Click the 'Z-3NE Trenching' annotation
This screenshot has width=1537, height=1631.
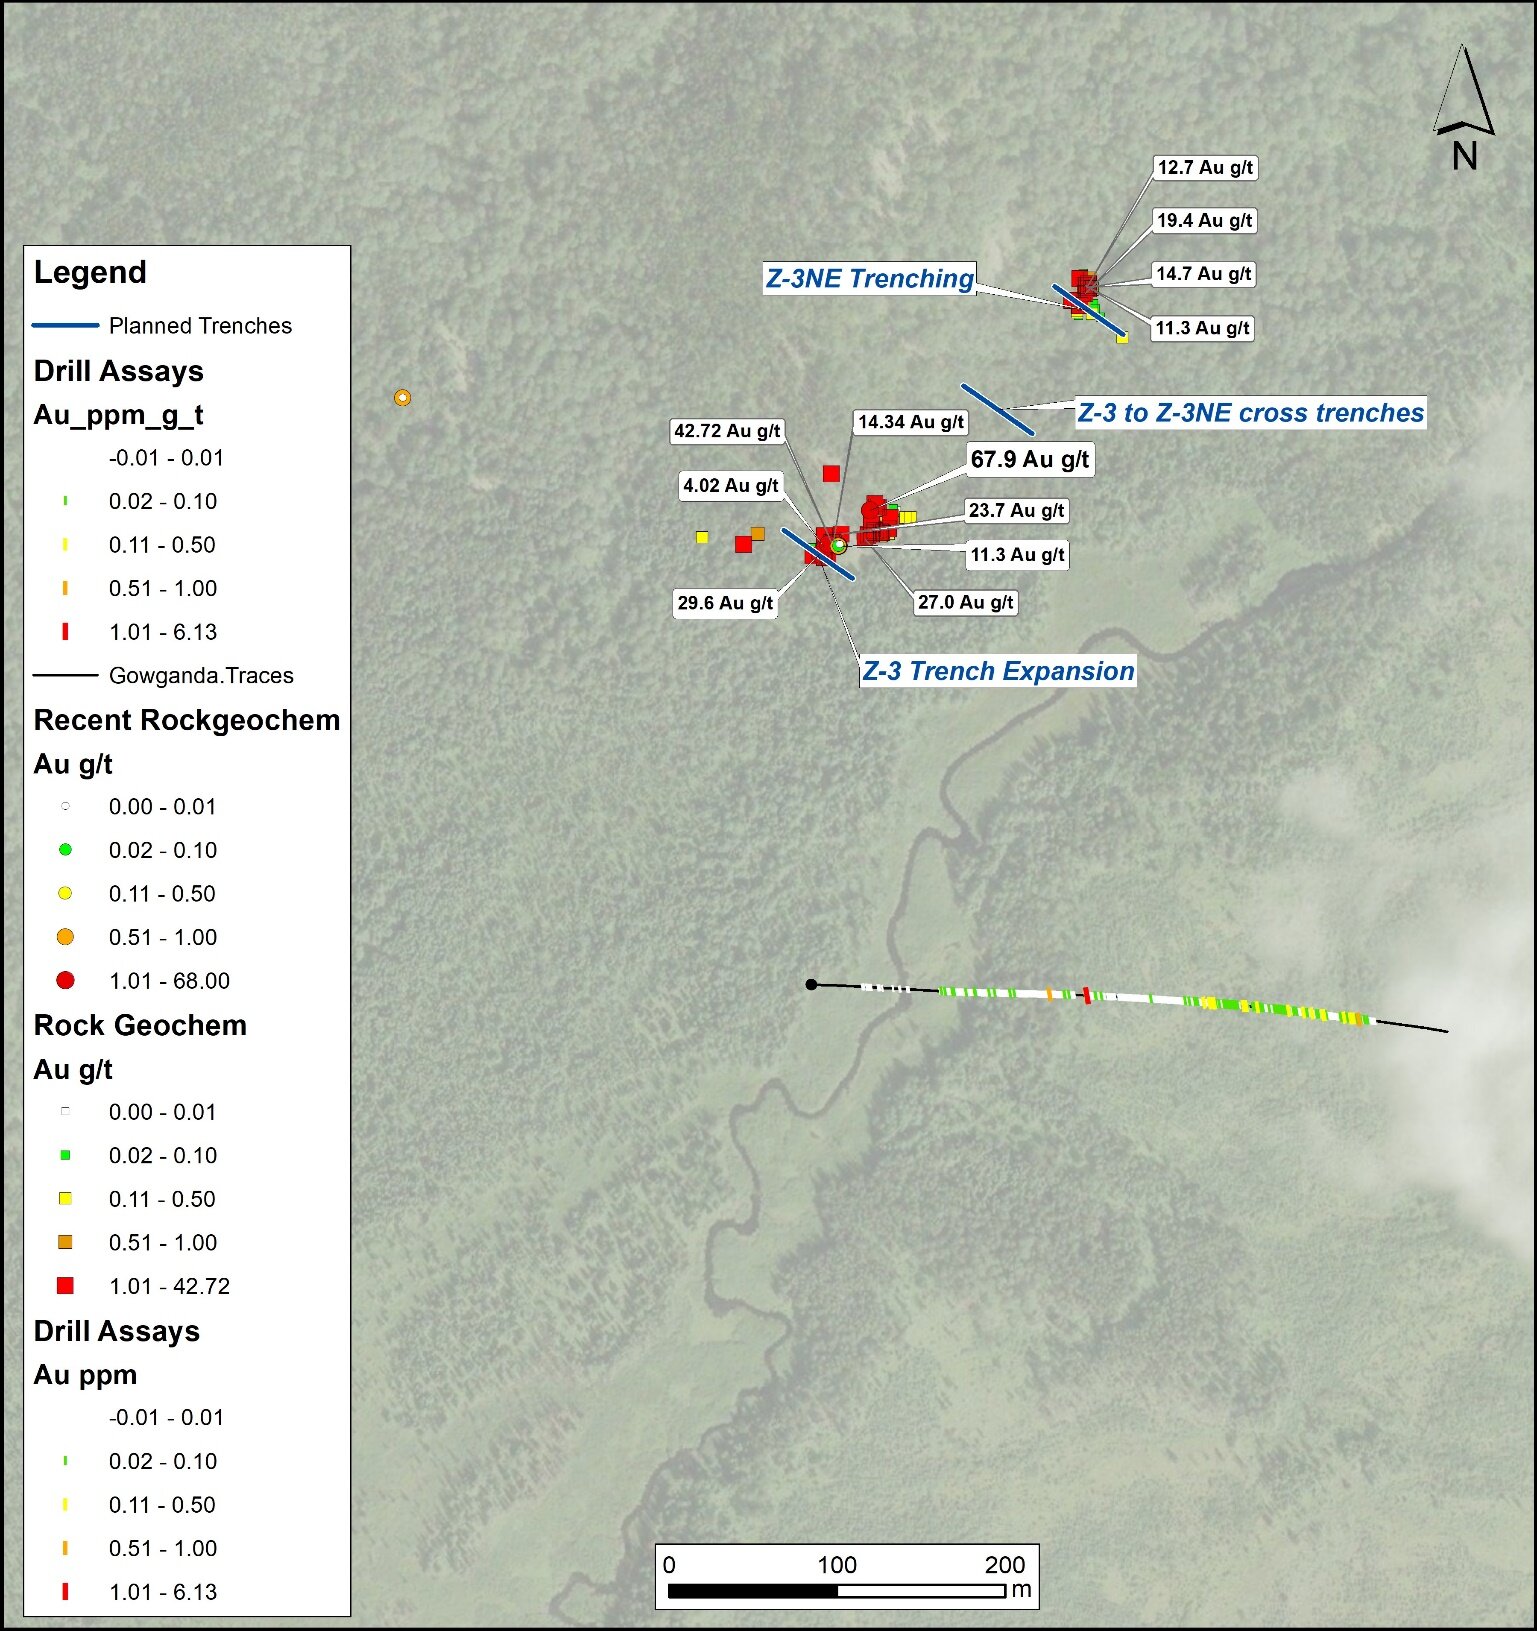(x=869, y=278)
